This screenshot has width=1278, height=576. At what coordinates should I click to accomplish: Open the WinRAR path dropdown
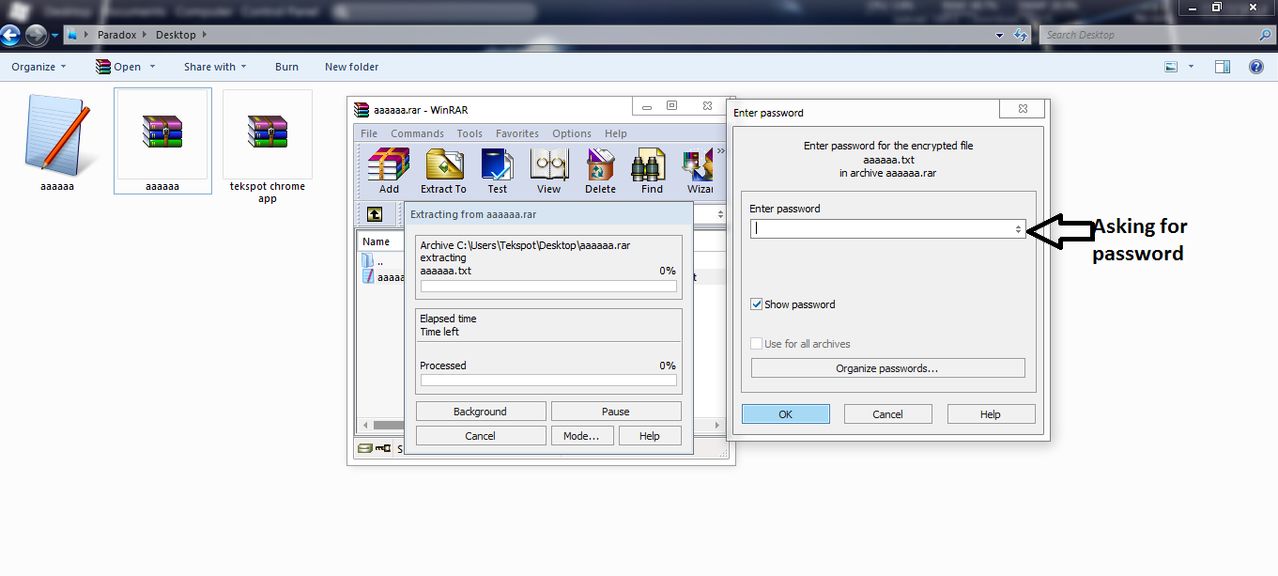pyautogui.click(x=720, y=214)
